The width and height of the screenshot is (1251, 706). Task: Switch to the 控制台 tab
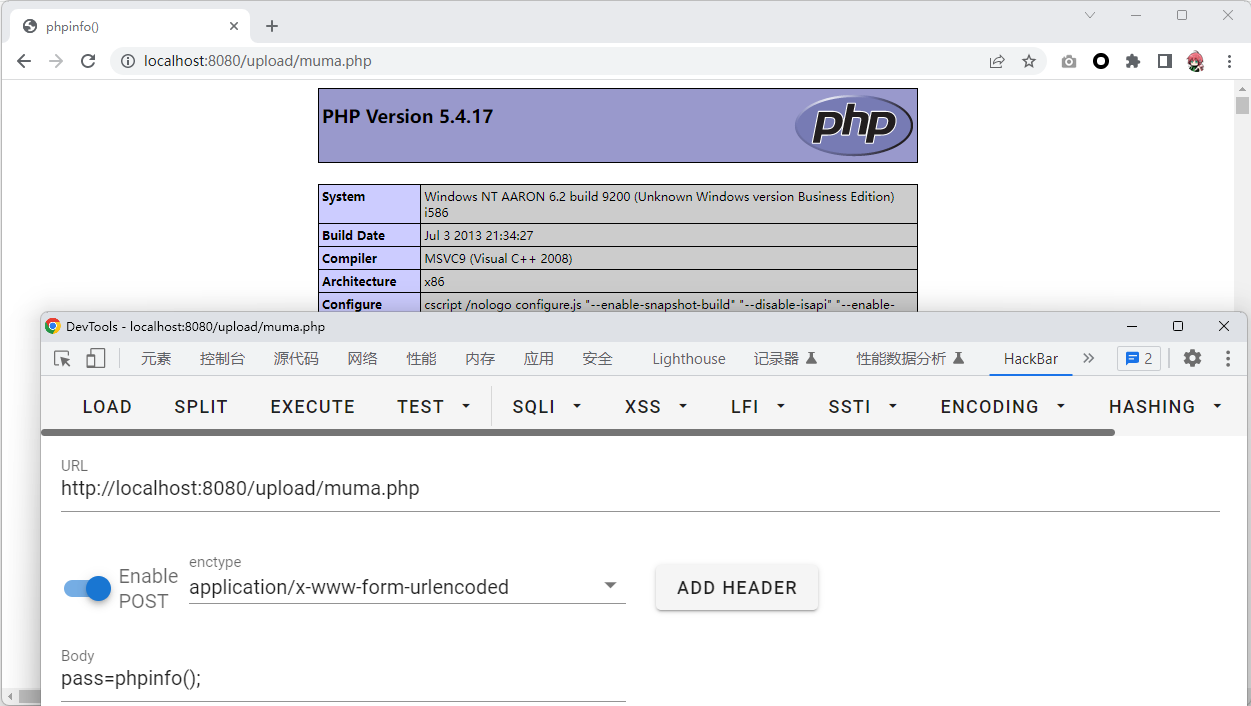[222, 359]
